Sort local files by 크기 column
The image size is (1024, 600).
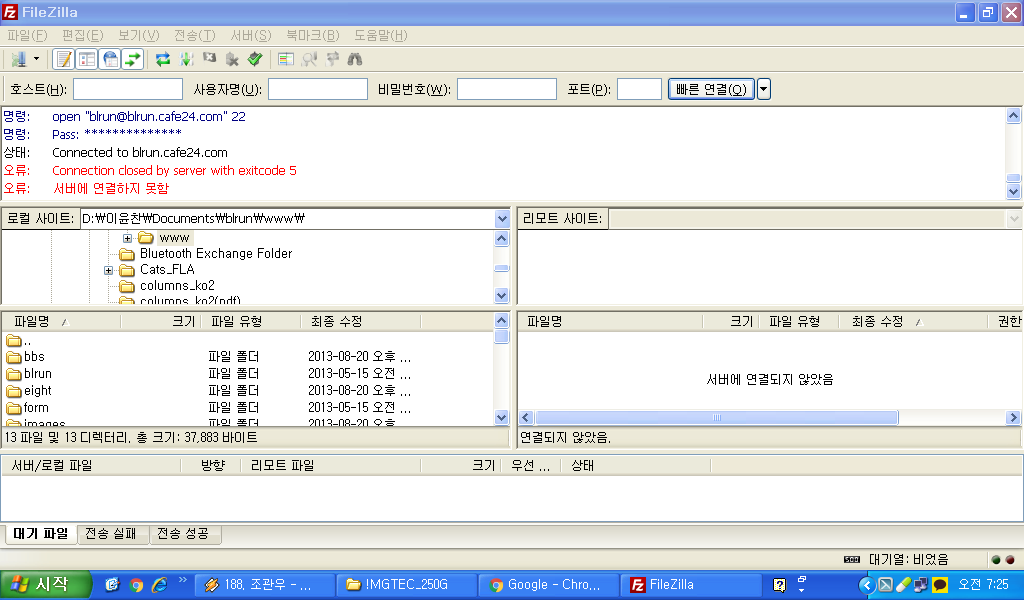point(161,321)
